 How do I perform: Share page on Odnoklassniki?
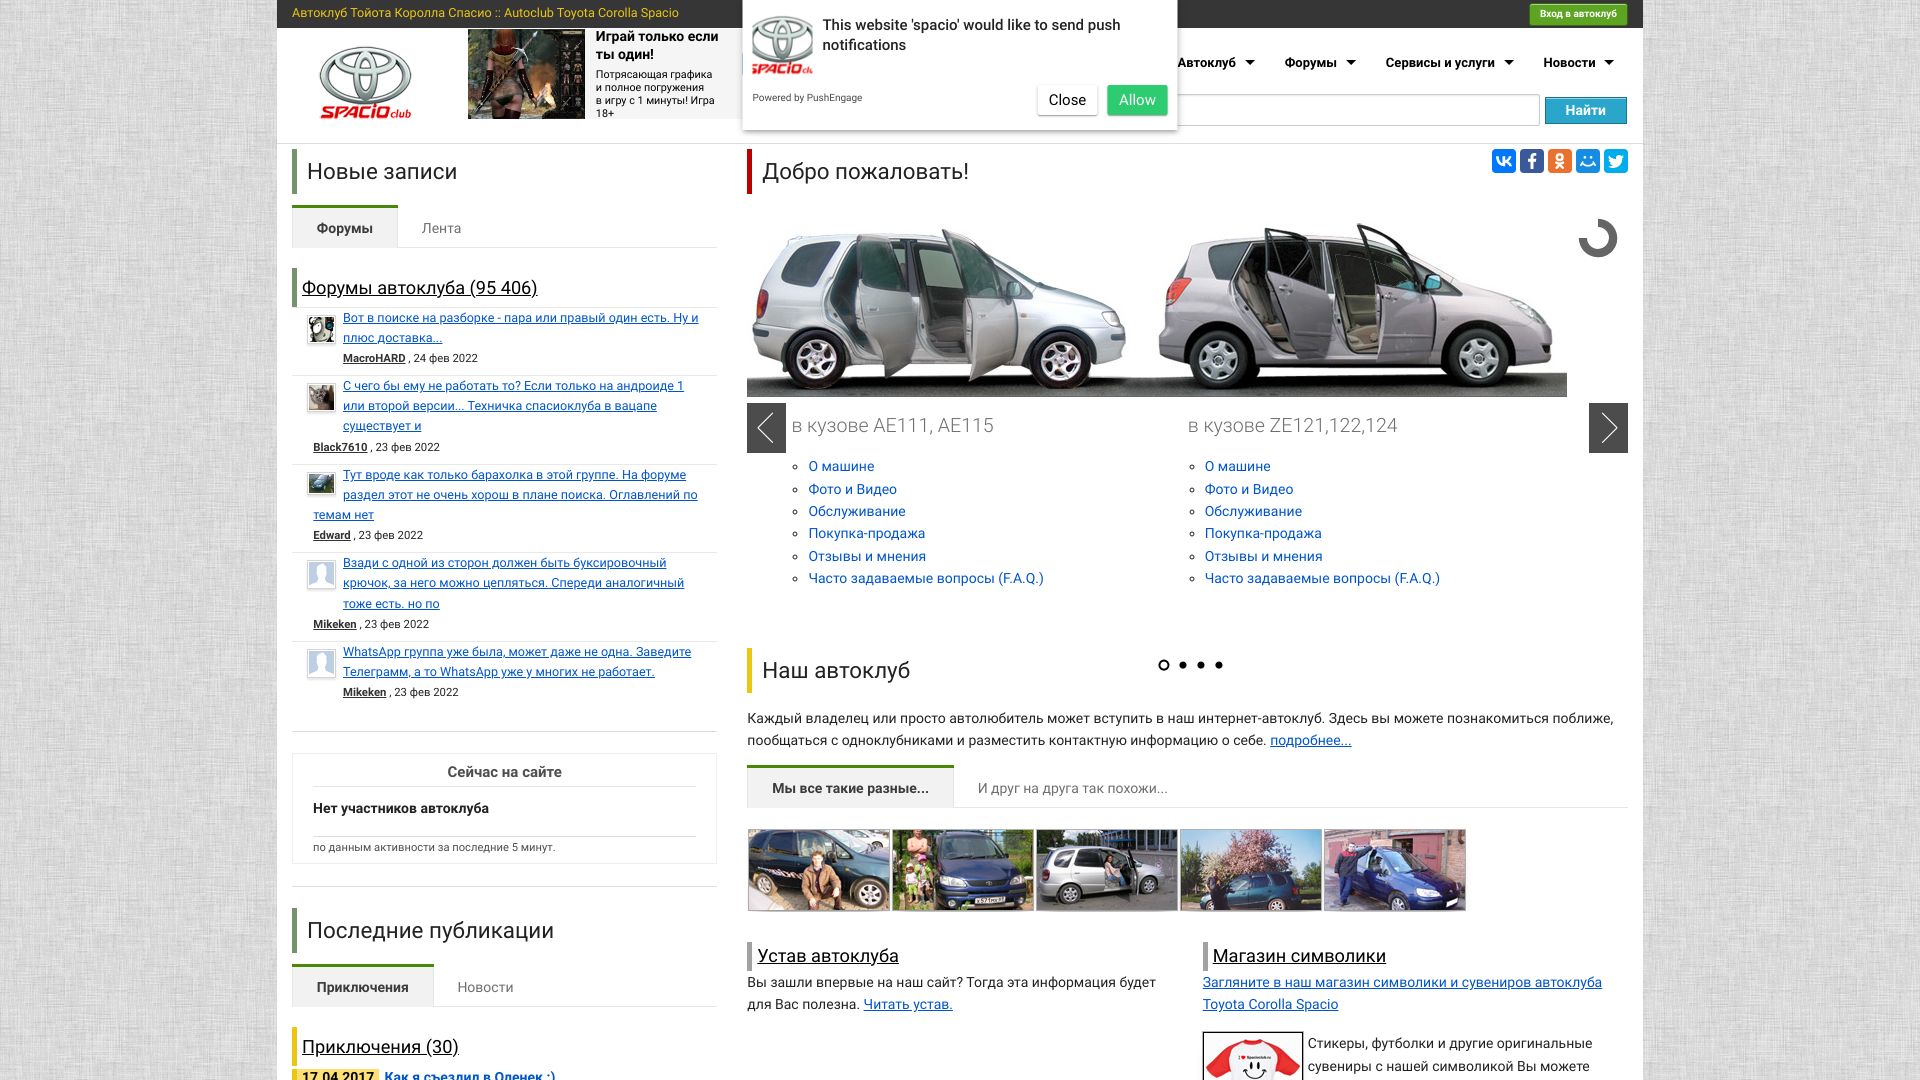[x=1560, y=161]
